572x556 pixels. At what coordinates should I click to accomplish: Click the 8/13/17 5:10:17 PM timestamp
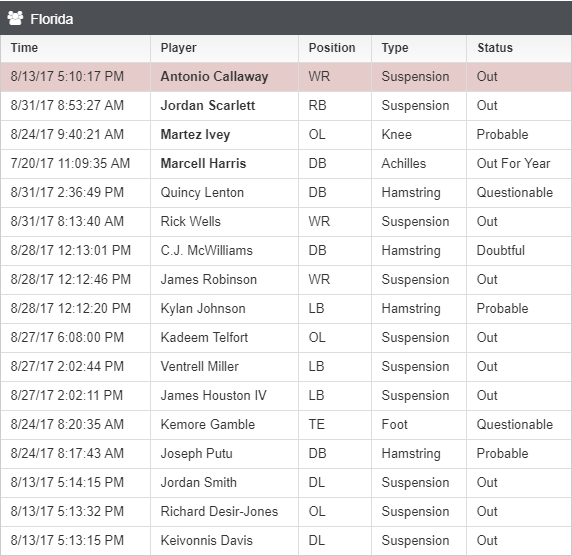point(67,77)
